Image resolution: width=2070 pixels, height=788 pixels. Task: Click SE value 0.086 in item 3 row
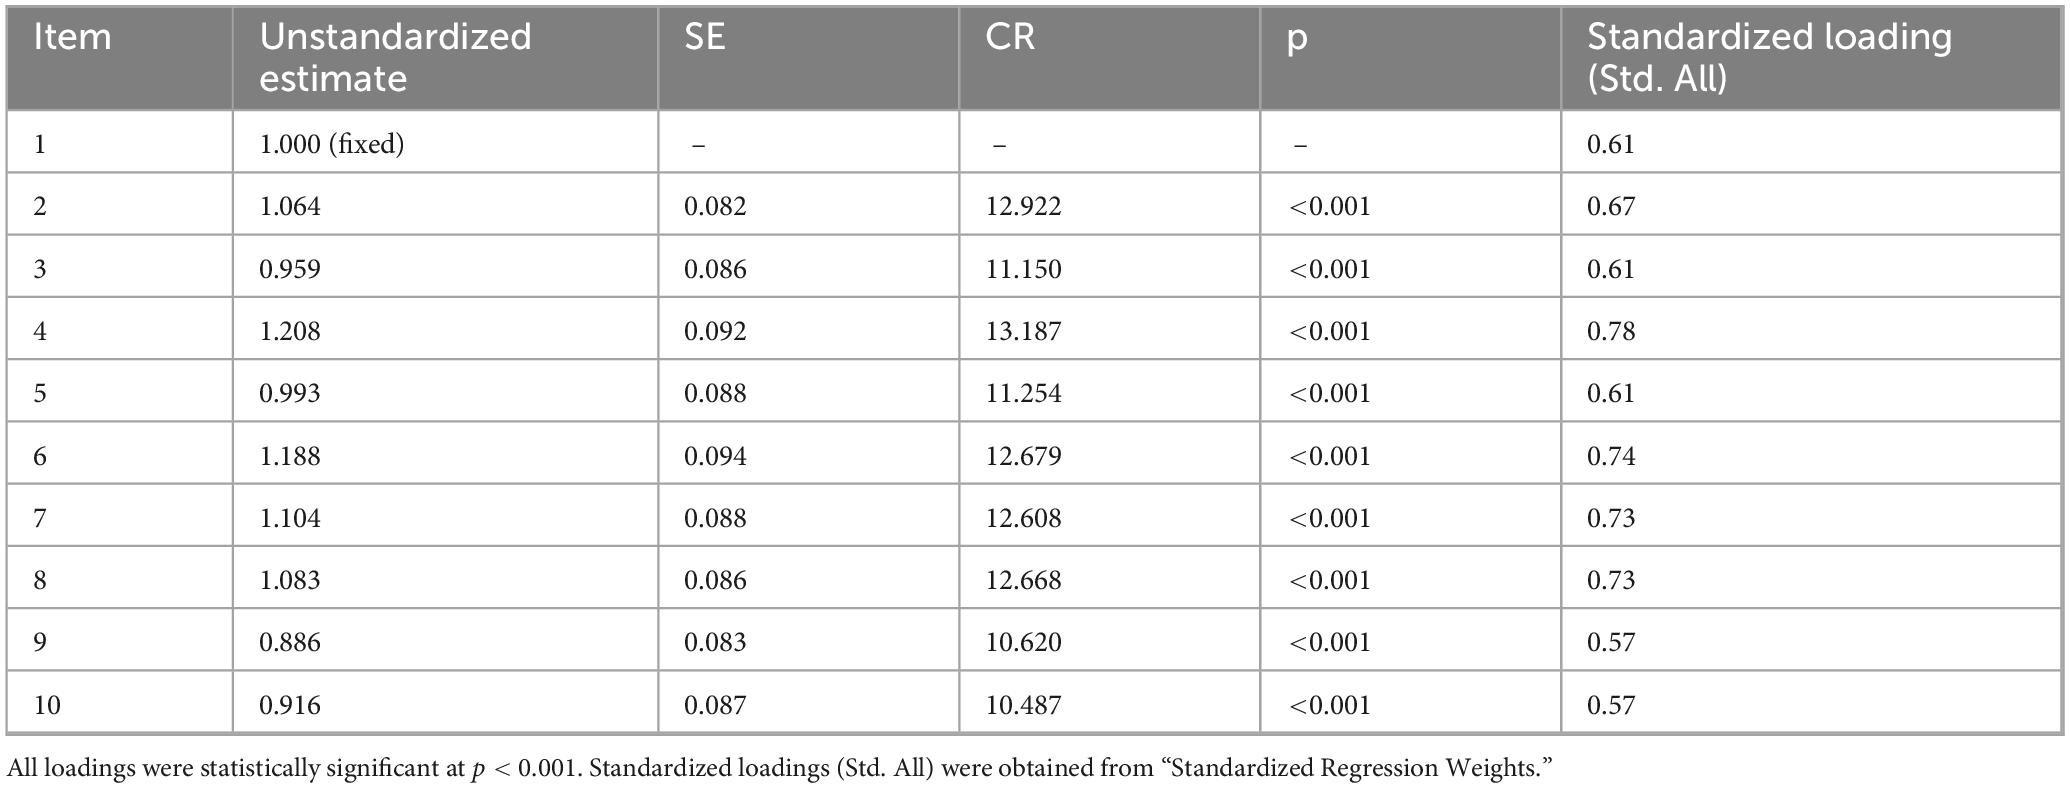(x=715, y=269)
